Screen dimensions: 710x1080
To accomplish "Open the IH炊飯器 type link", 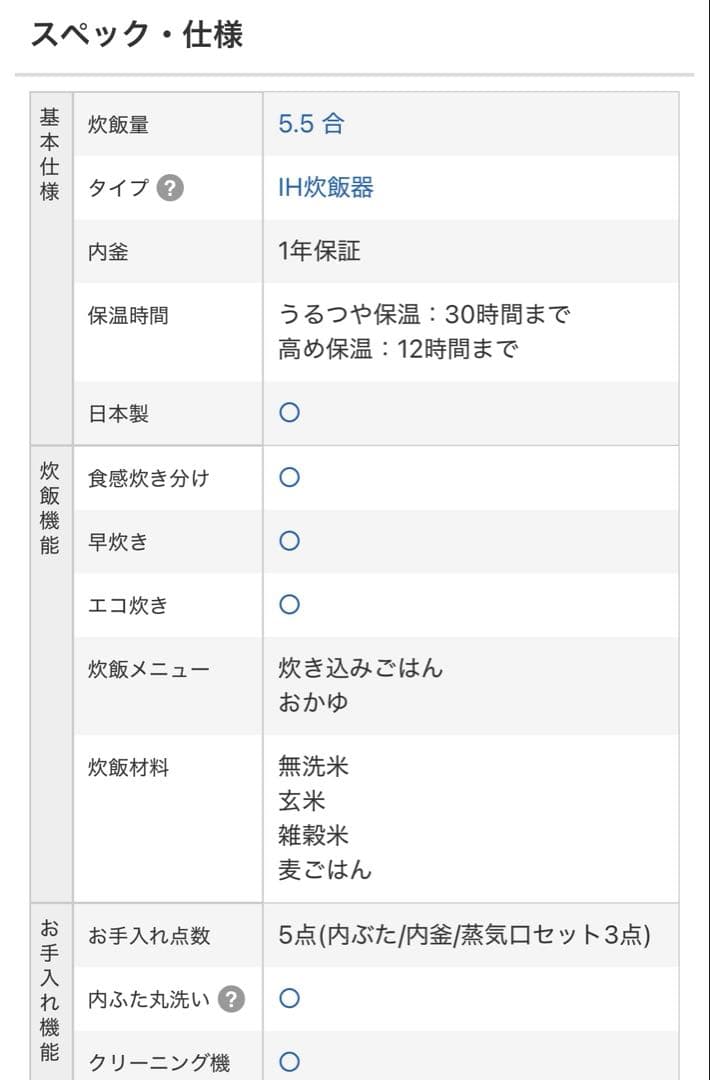I will pos(326,188).
